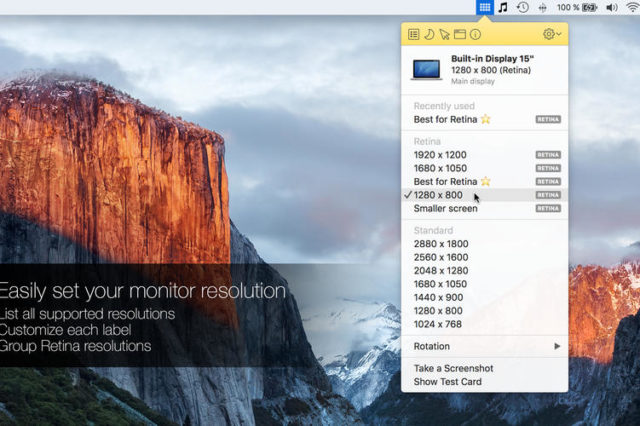Select Standard 2880 x 1800 resolution

click(440, 243)
